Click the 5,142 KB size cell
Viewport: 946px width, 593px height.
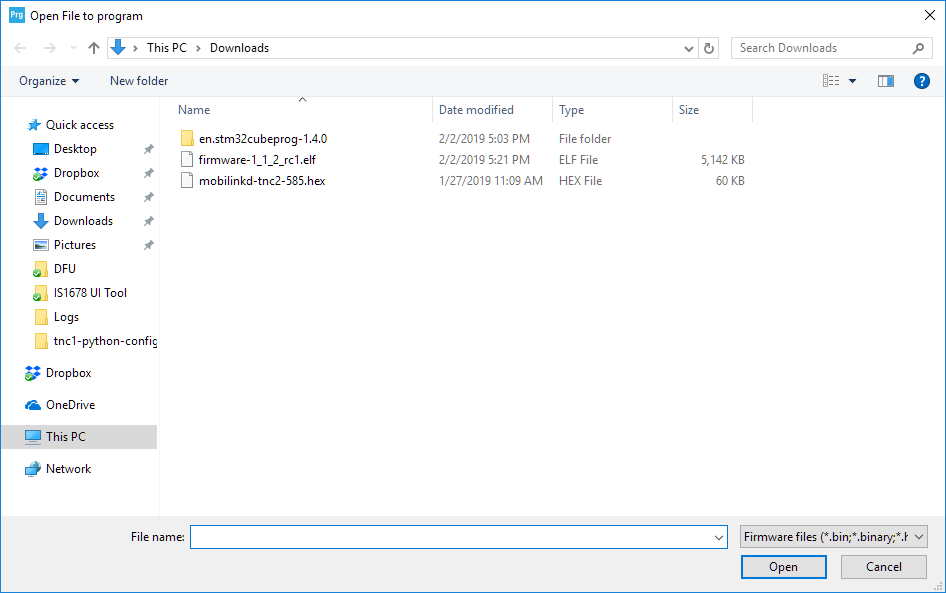722,160
